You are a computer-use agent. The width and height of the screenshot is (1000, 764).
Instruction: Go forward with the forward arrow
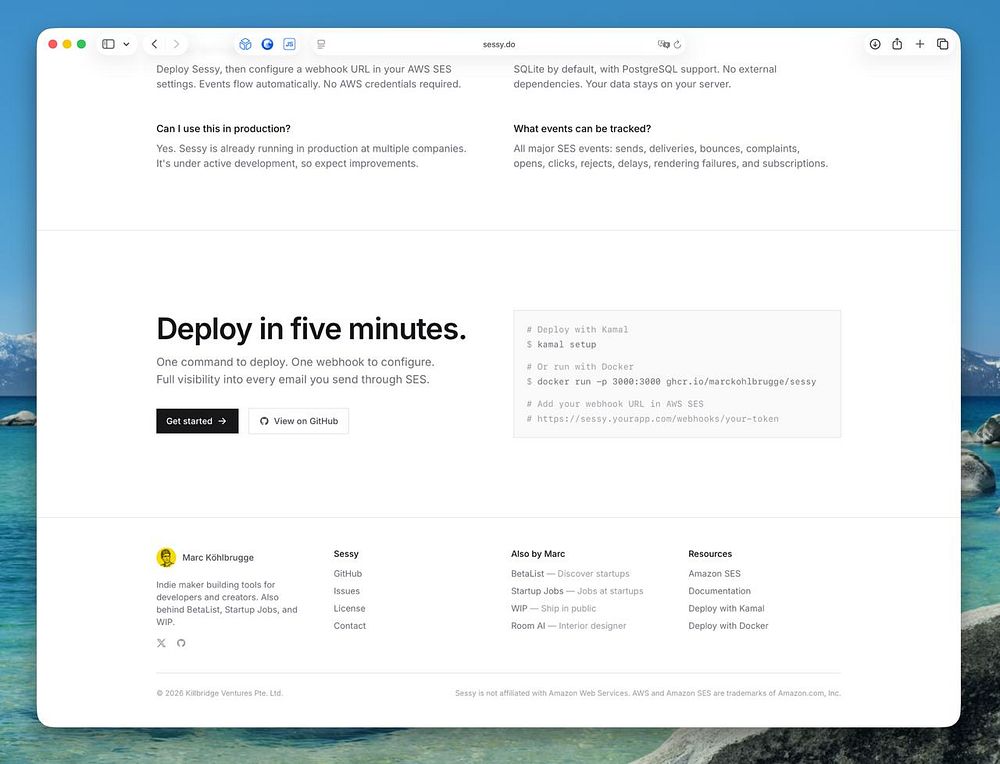[176, 44]
